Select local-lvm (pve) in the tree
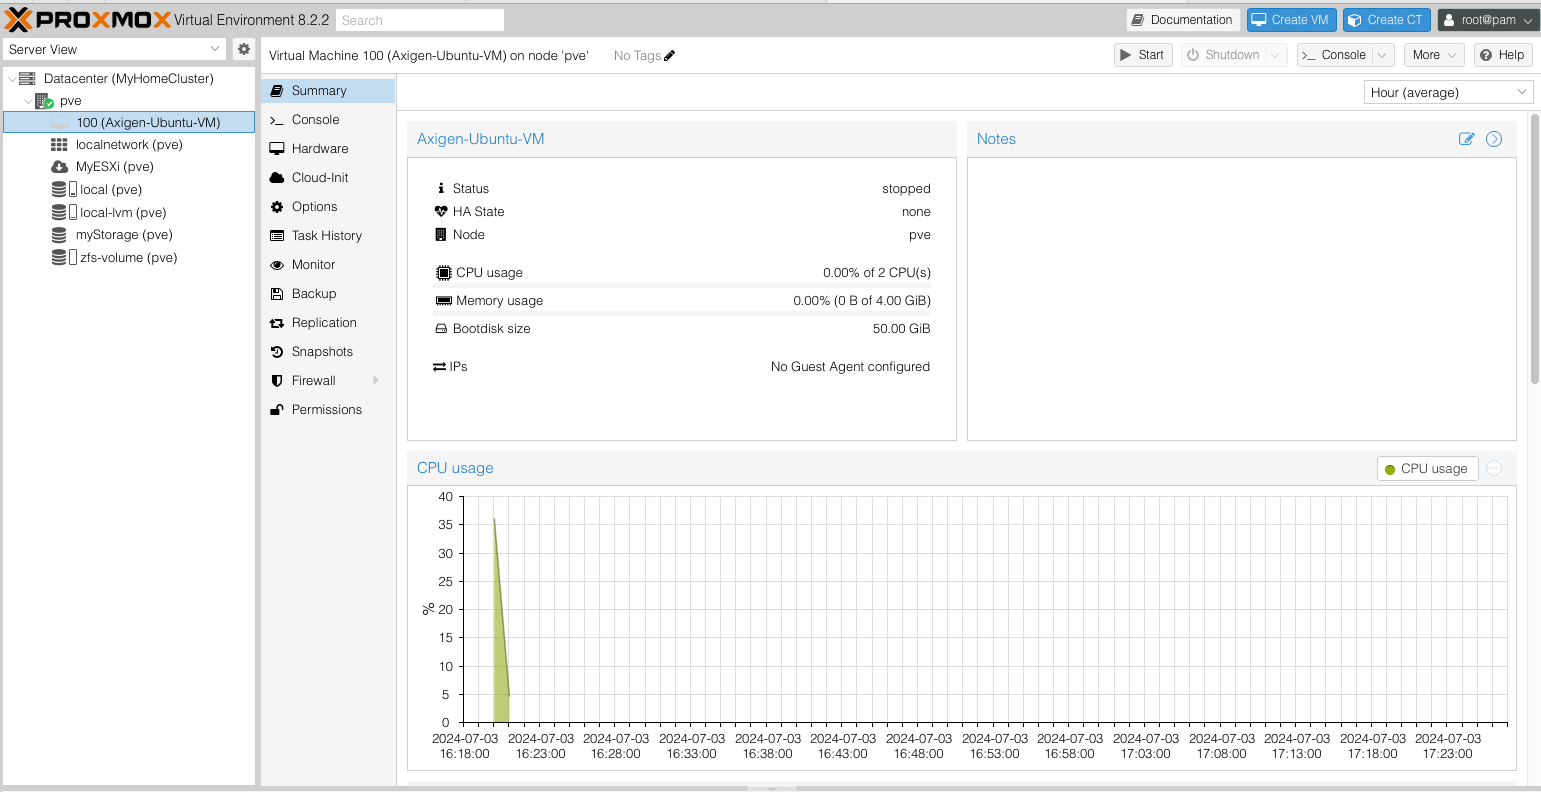 pyautogui.click(x=129, y=213)
